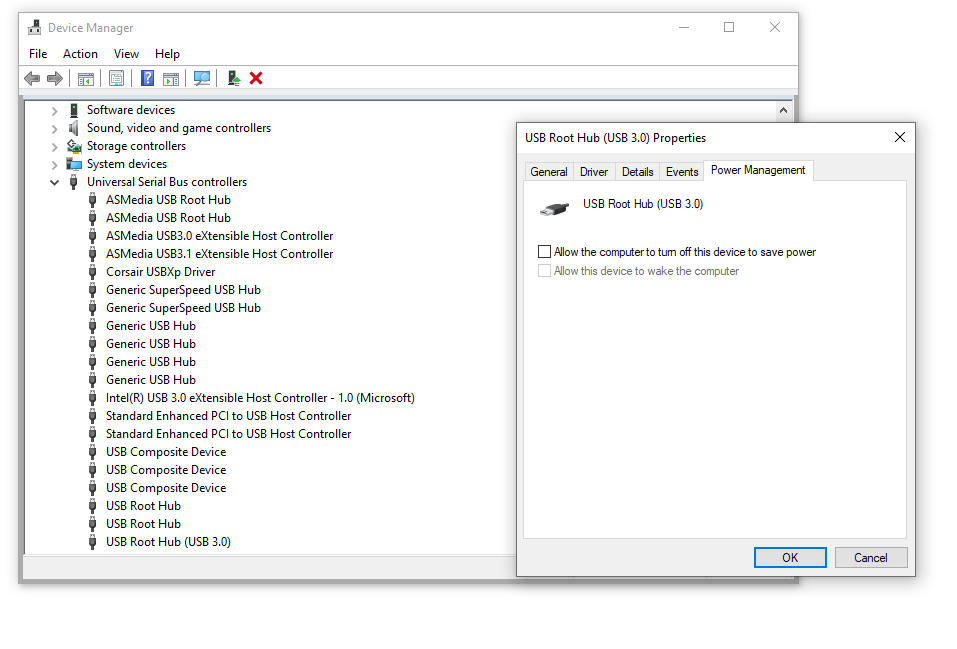Switch to the Driver tab

click(594, 172)
